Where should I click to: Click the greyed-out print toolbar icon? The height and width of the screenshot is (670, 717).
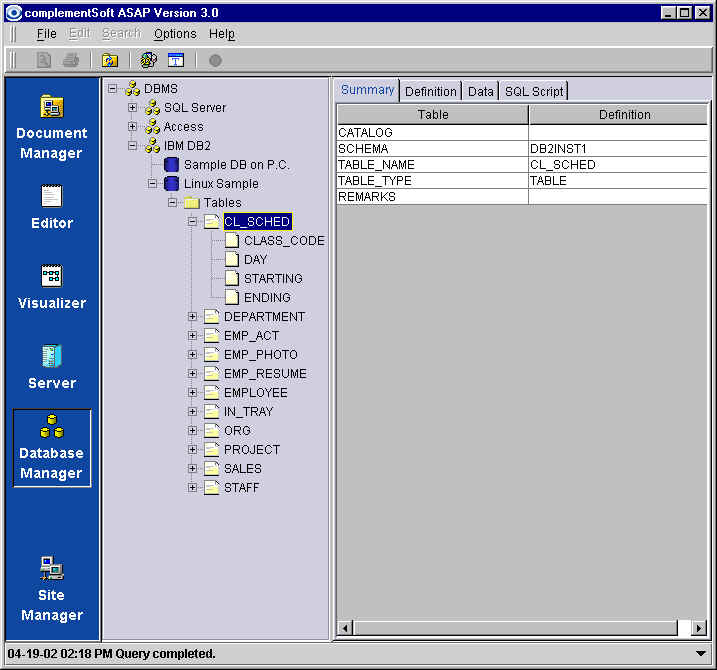pos(70,60)
